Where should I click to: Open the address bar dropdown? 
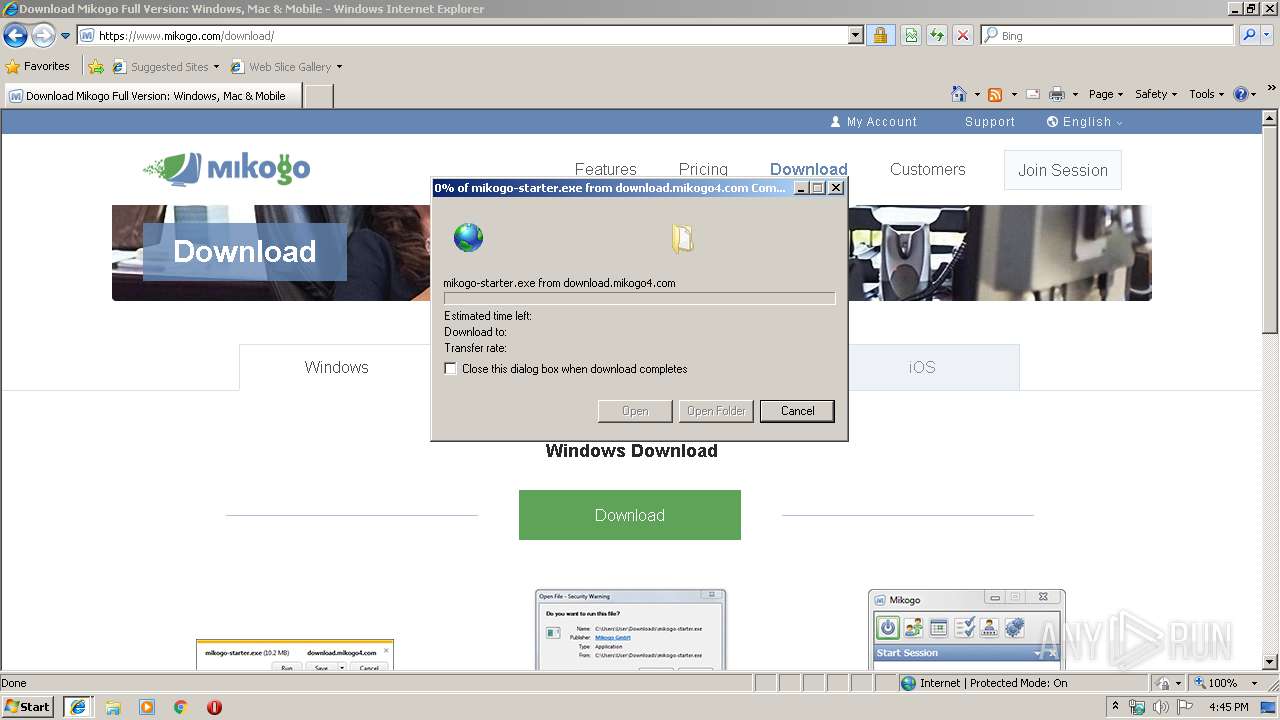pyautogui.click(x=855, y=35)
